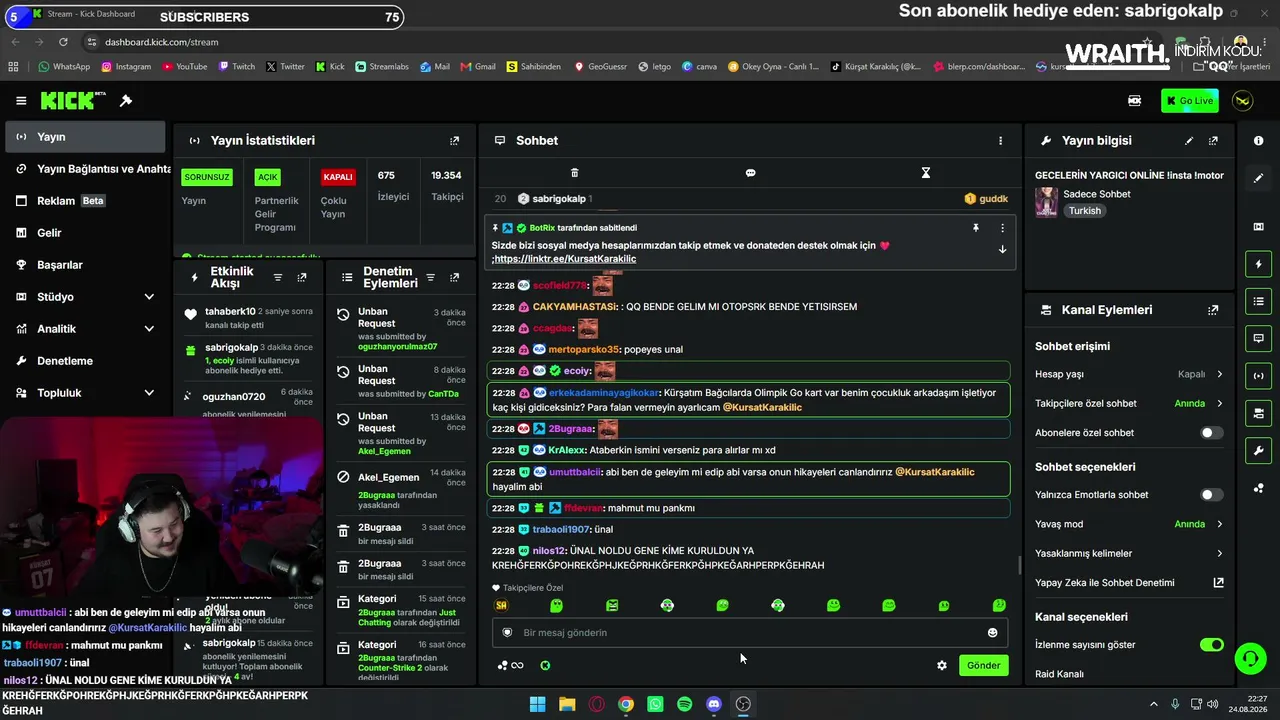The width and height of the screenshot is (1280, 720).
Task: Click the Windows Start button
Action: pyautogui.click(x=537, y=704)
